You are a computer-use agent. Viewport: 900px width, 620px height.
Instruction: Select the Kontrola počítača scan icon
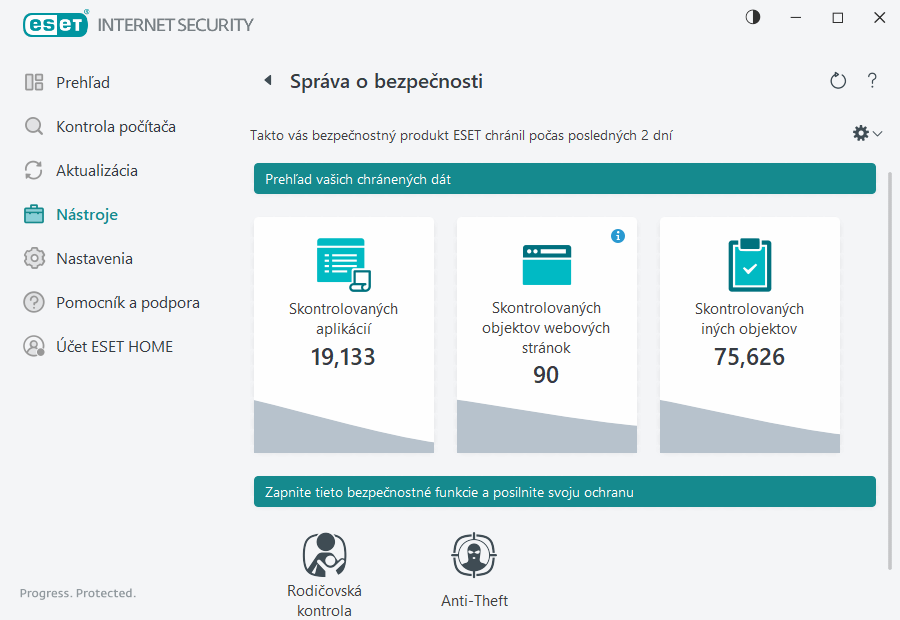tap(32, 126)
